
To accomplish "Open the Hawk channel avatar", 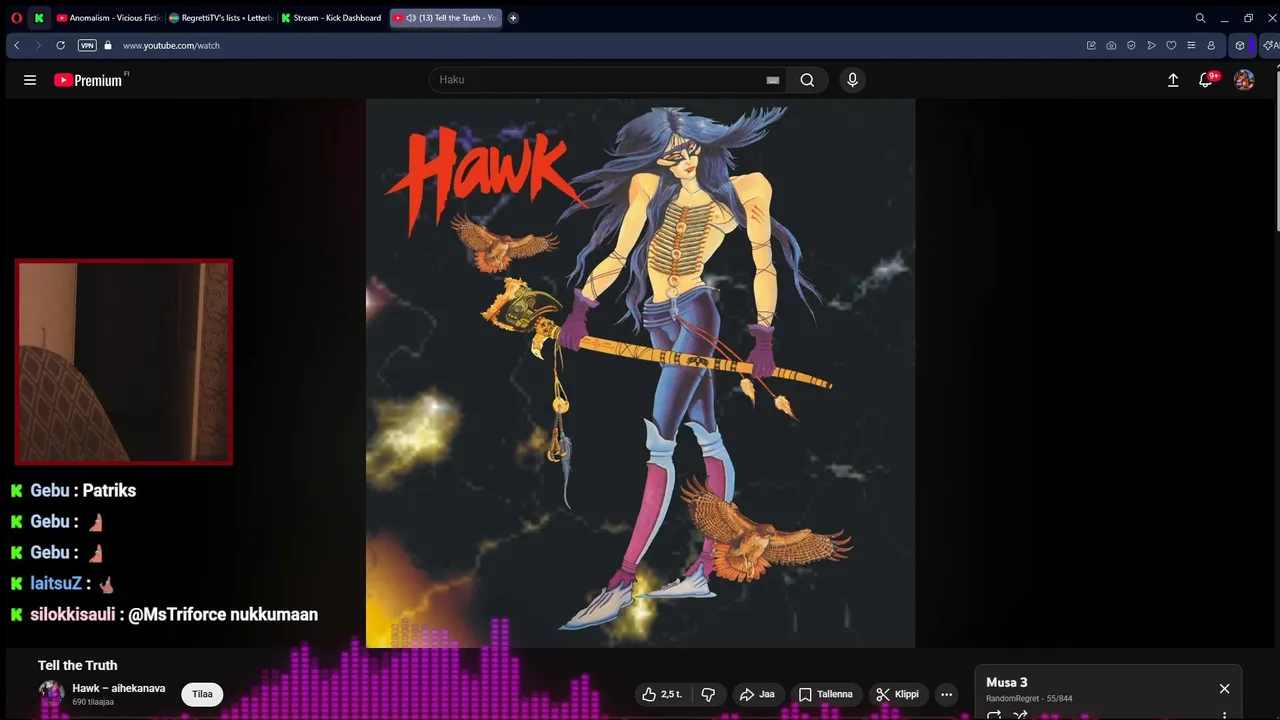I will point(51,693).
